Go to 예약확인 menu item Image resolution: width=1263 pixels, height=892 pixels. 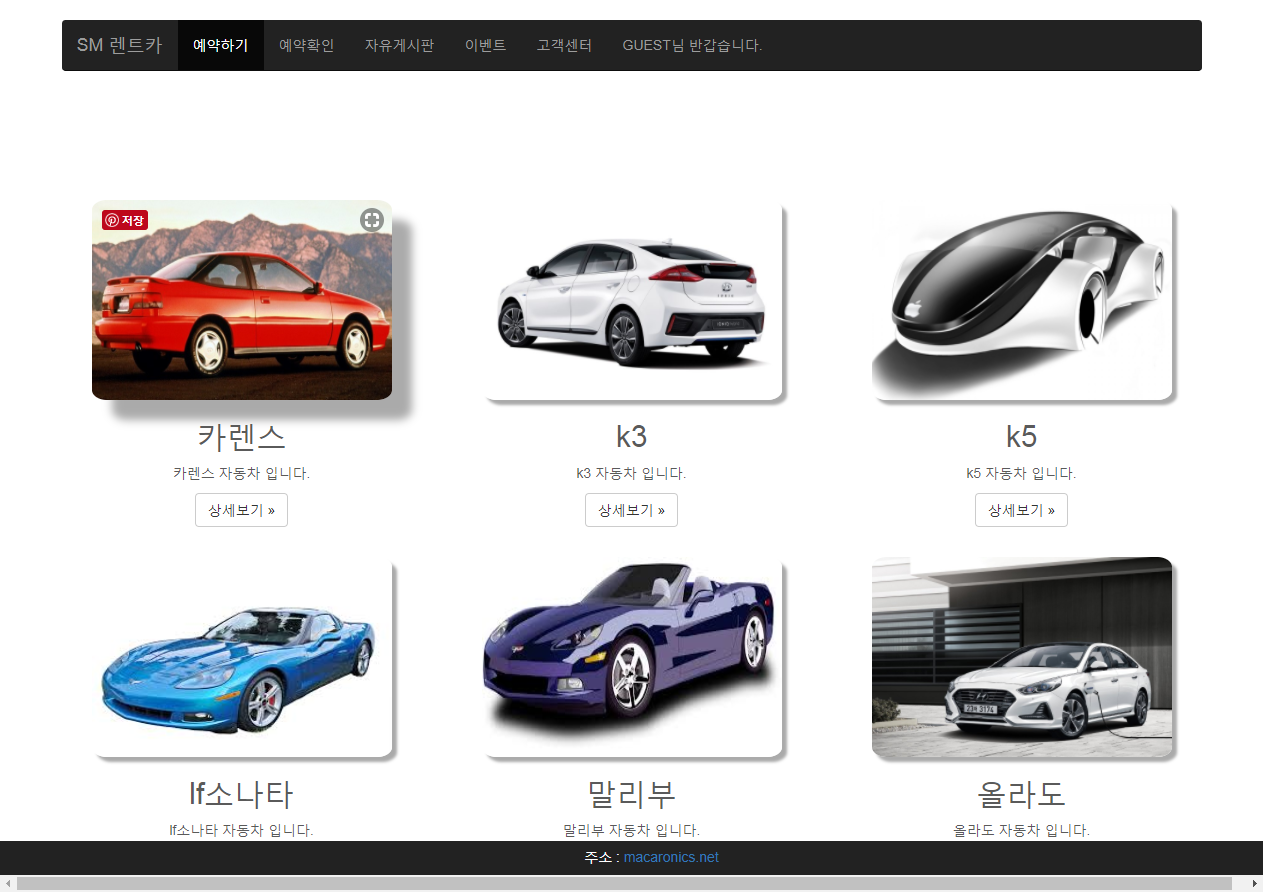click(306, 45)
